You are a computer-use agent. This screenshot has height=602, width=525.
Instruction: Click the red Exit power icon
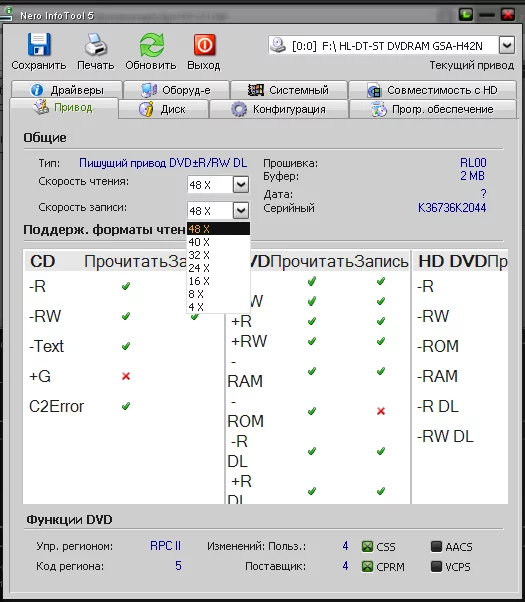pyautogui.click(x=204, y=45)
